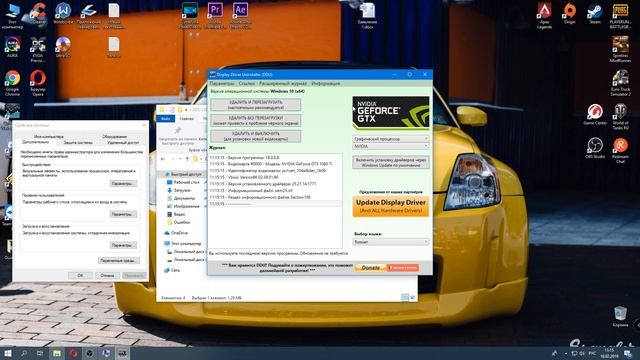The image size is (640, 360).
Task: Select log line with GeForce GTX 1080 Ti
Action: point(271,164)
